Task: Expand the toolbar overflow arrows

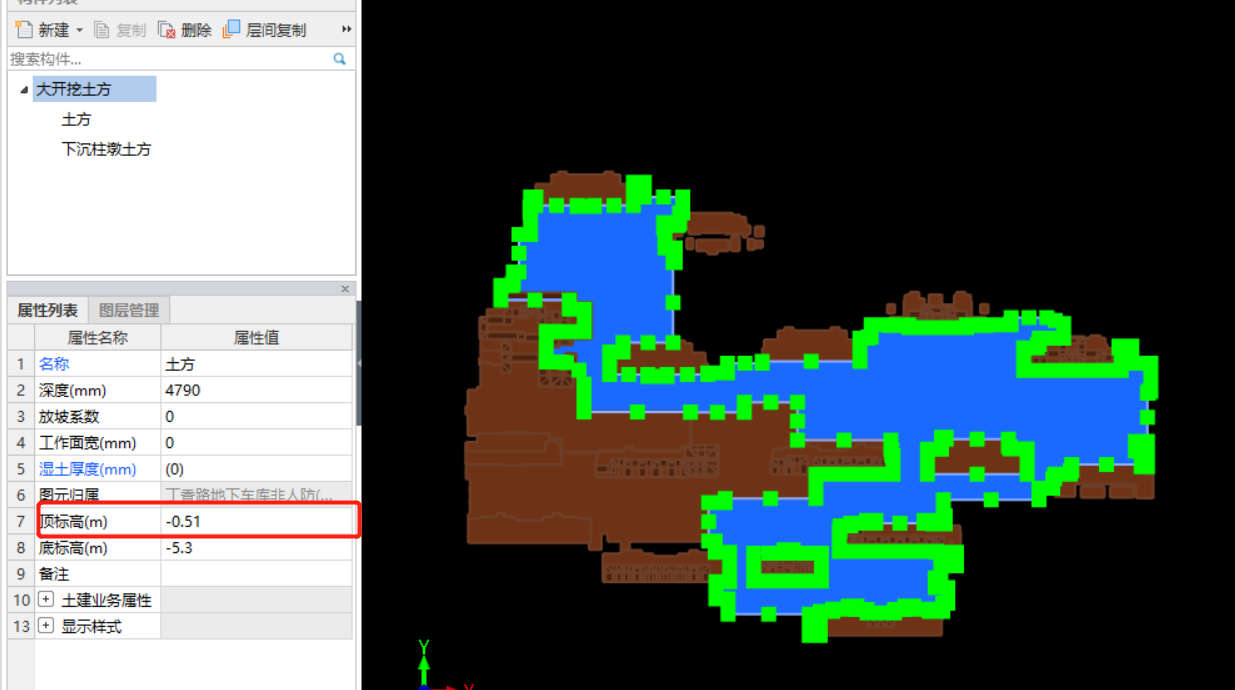Action: tap(347, 30)
